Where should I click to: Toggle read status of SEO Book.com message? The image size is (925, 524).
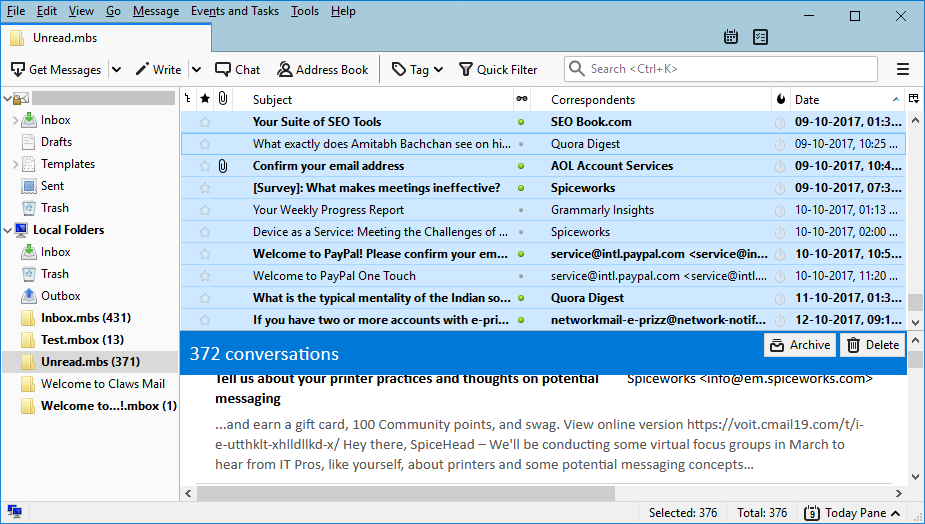521,122
